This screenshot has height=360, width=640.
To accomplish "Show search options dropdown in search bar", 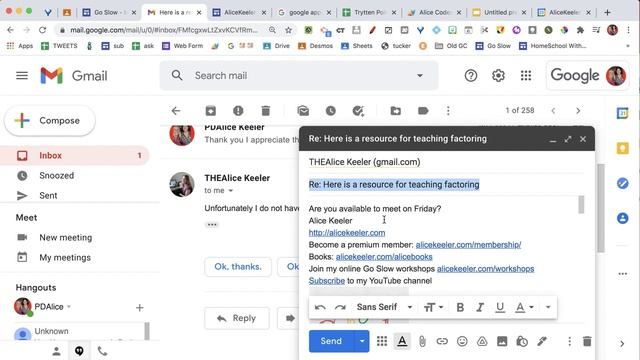I will [420, 76].
